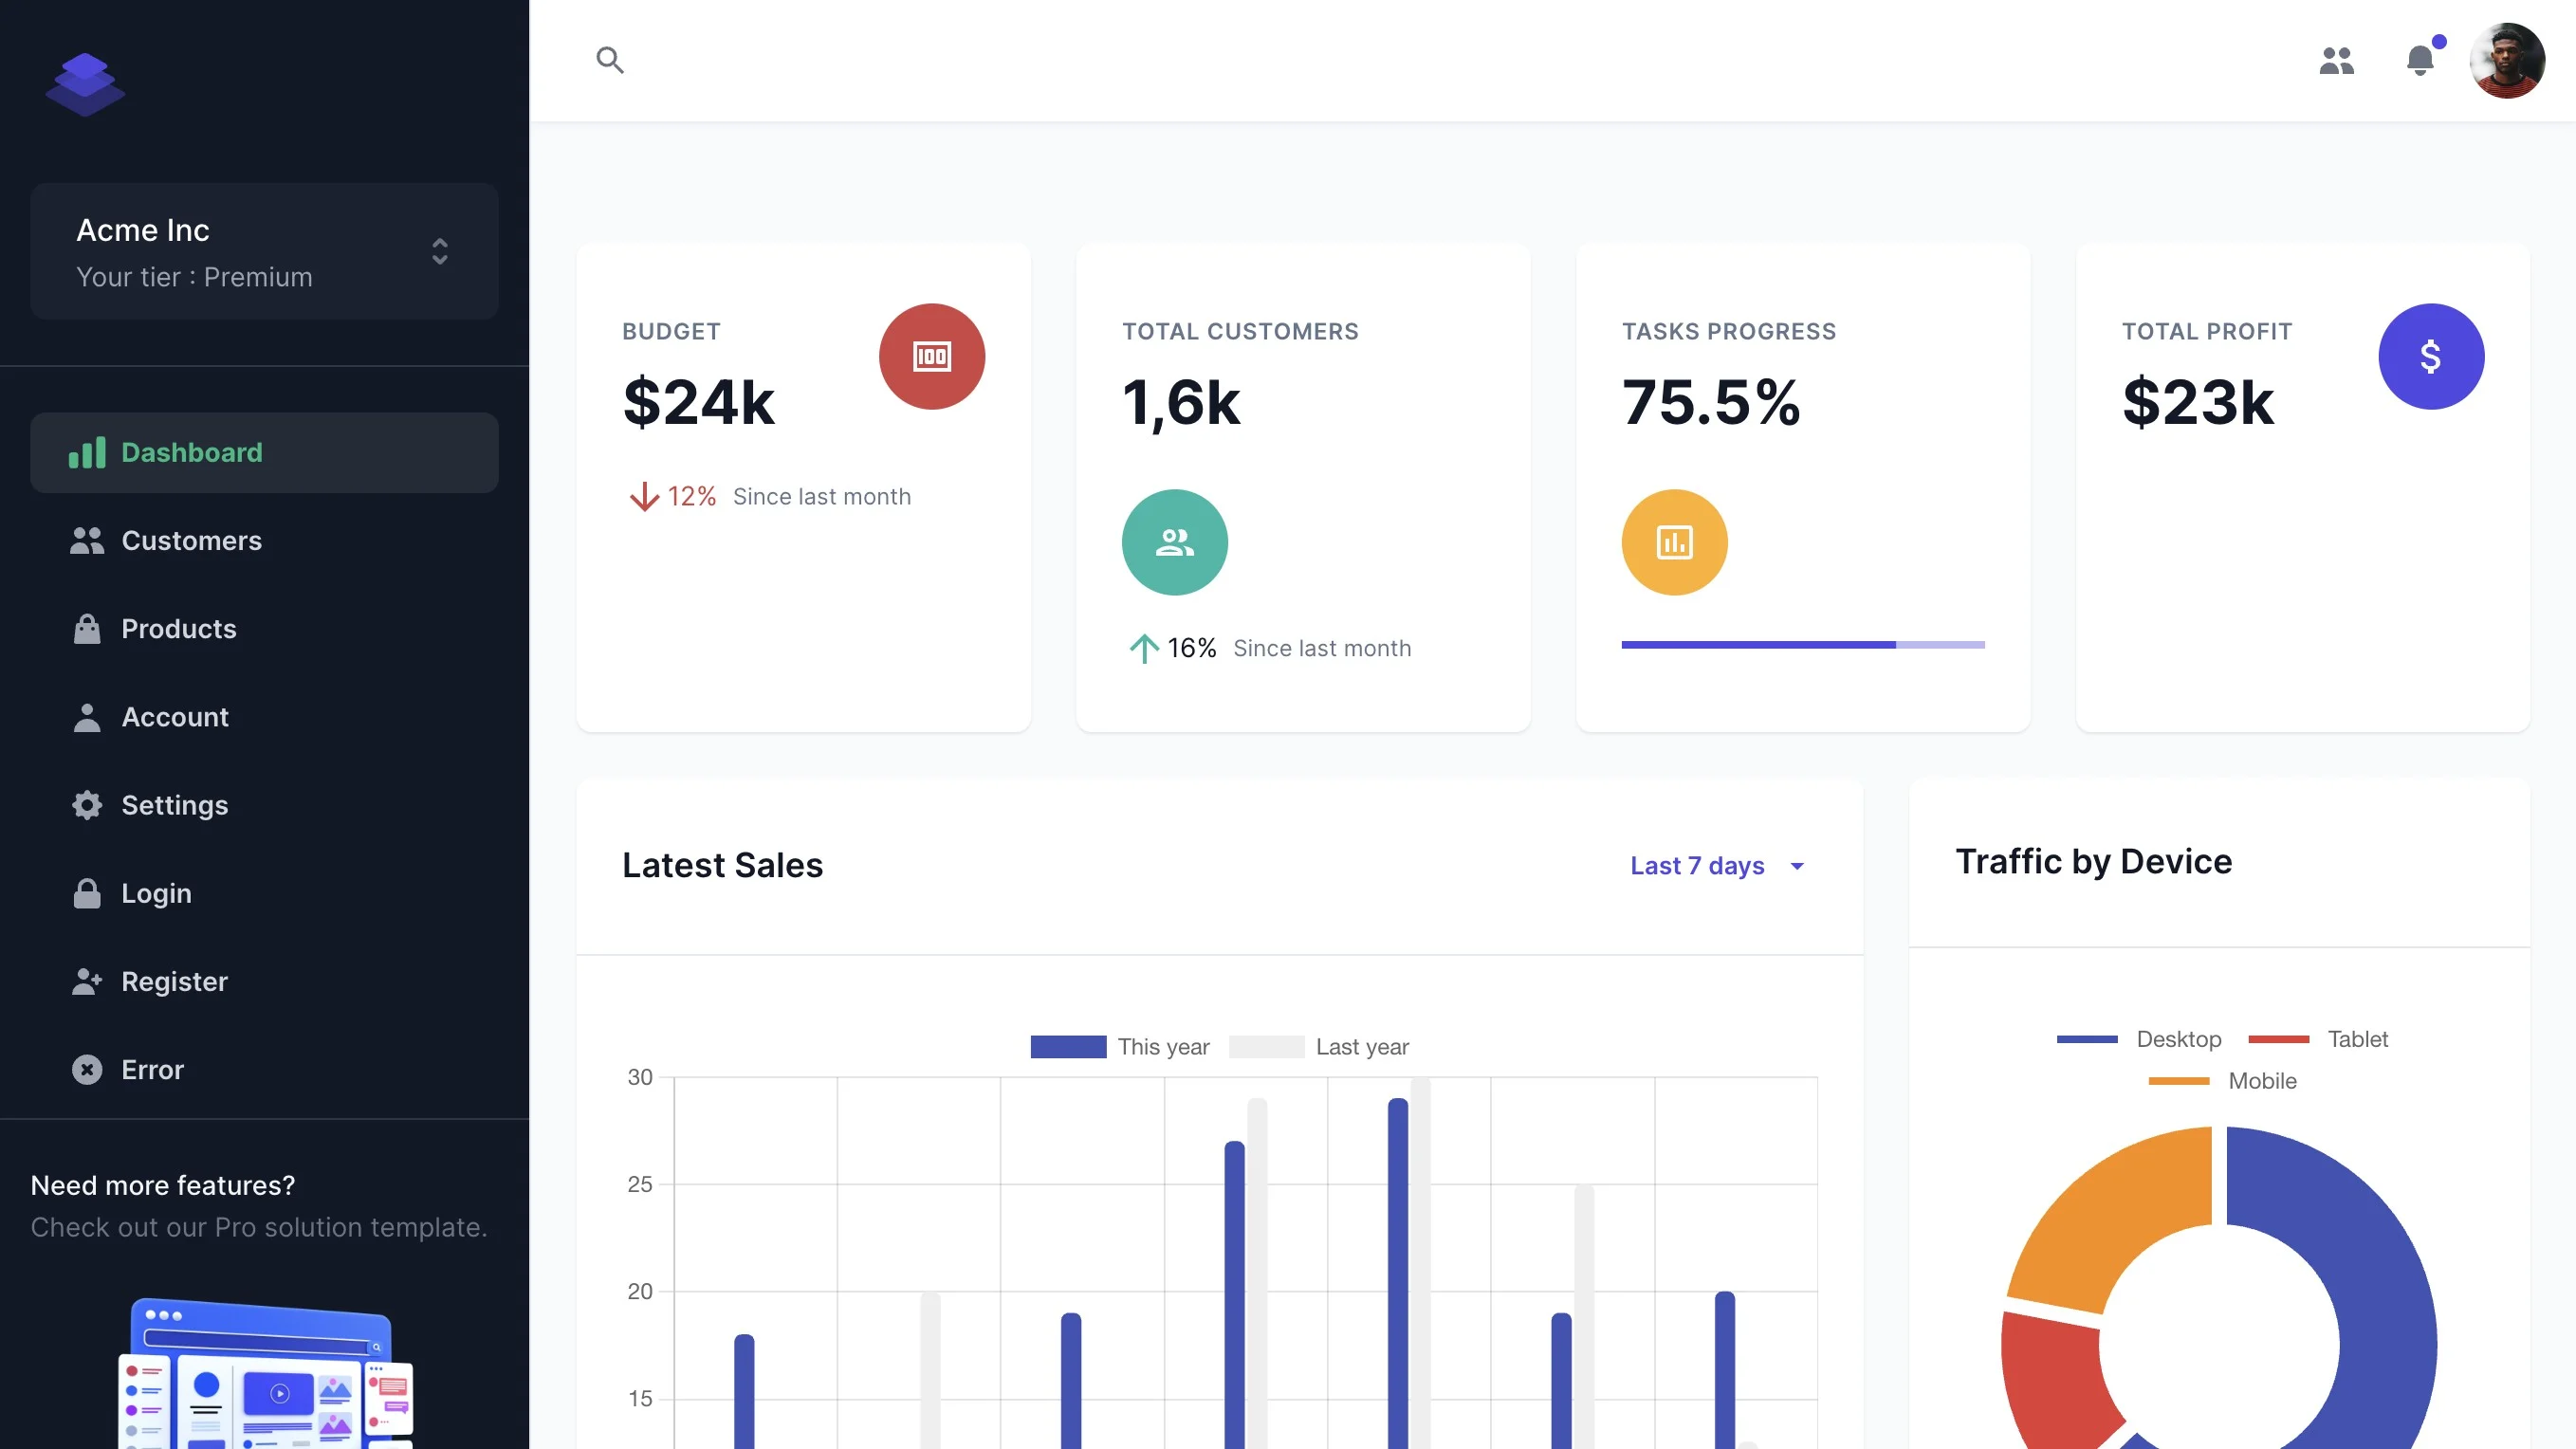2576x1449 pixels.
Task: Click the Error x-circle icon
Action: 87,1069
